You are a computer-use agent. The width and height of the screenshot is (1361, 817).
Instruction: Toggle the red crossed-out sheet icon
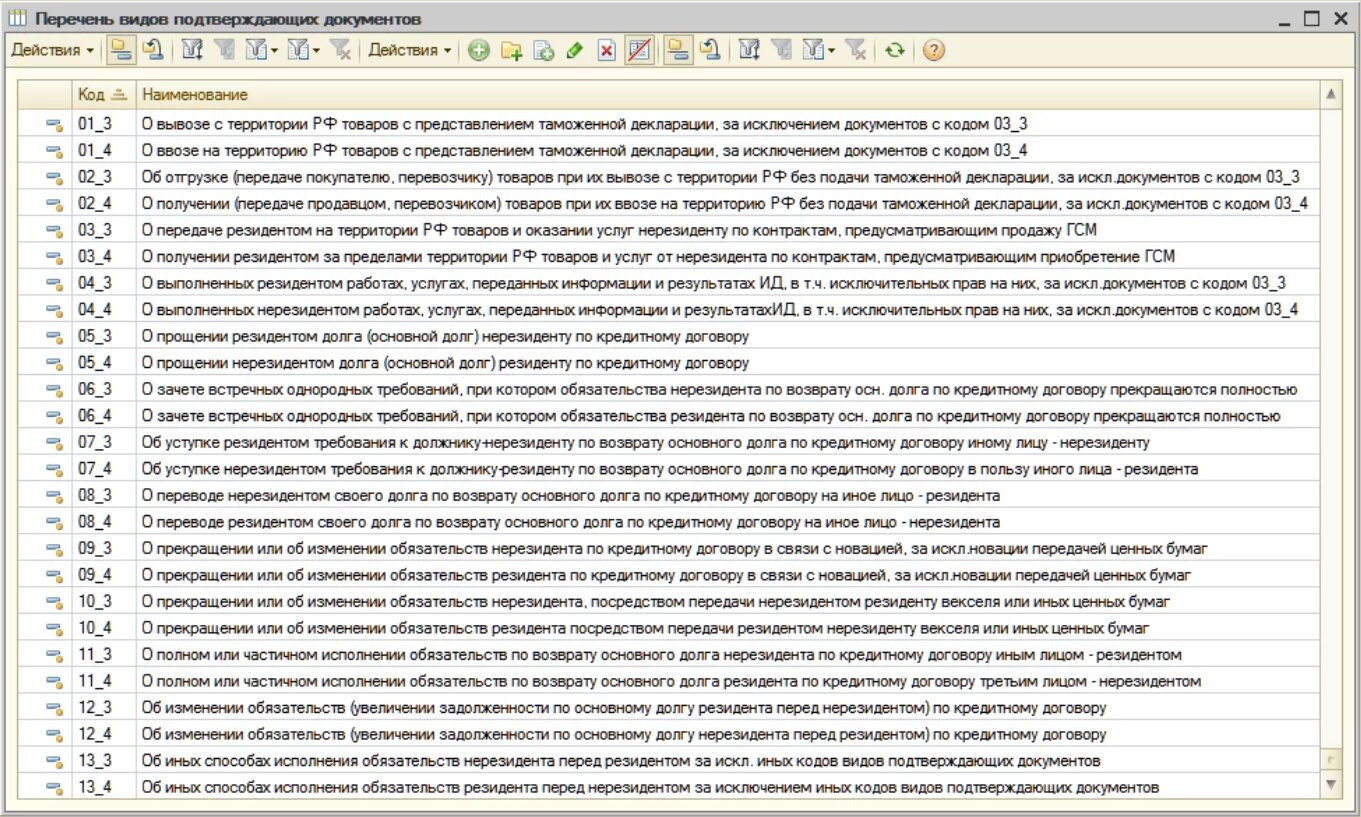tap(639, 50)
